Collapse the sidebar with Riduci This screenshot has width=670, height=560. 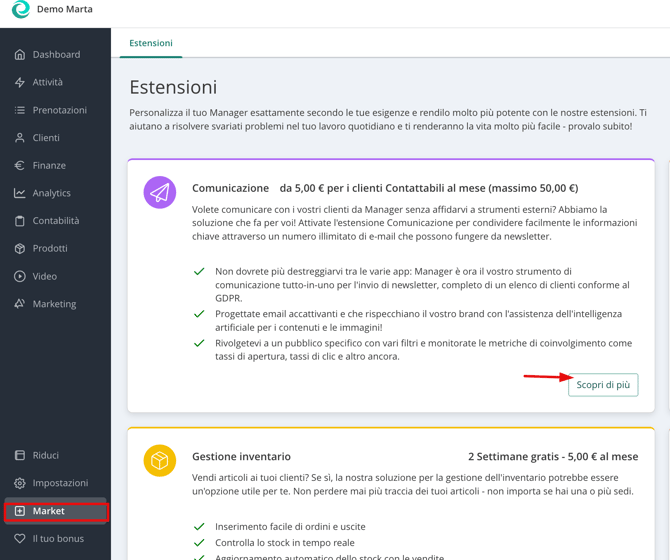point(45,455)
